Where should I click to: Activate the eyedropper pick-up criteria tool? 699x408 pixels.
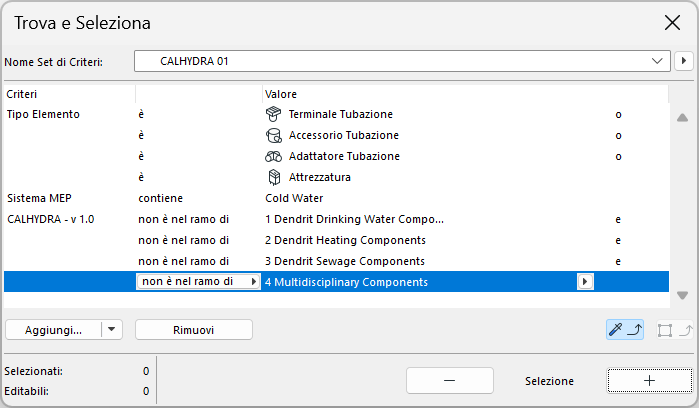[624, 329]
